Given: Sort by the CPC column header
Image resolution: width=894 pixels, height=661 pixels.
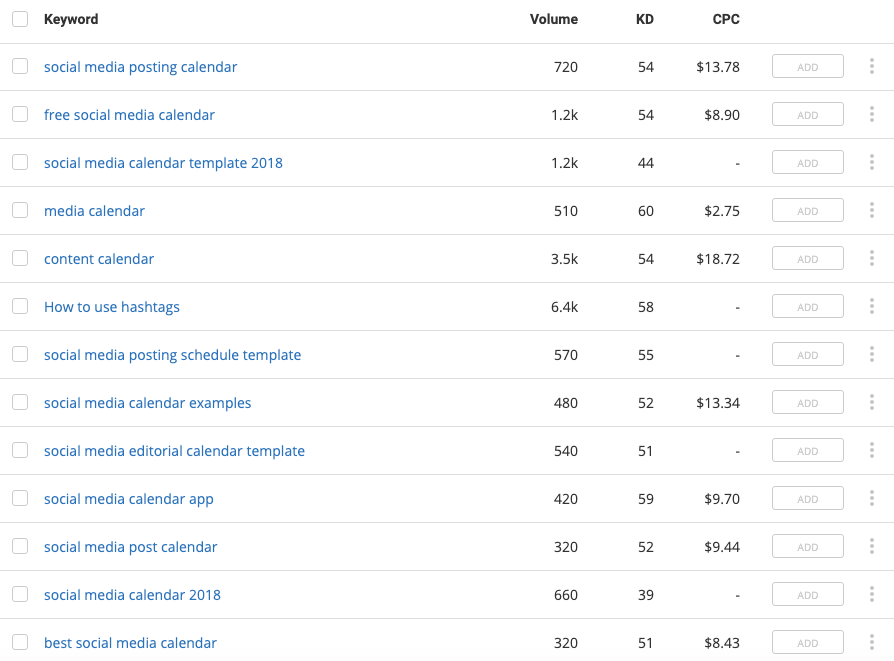Looking at the screenshot, I should point(724,19).
